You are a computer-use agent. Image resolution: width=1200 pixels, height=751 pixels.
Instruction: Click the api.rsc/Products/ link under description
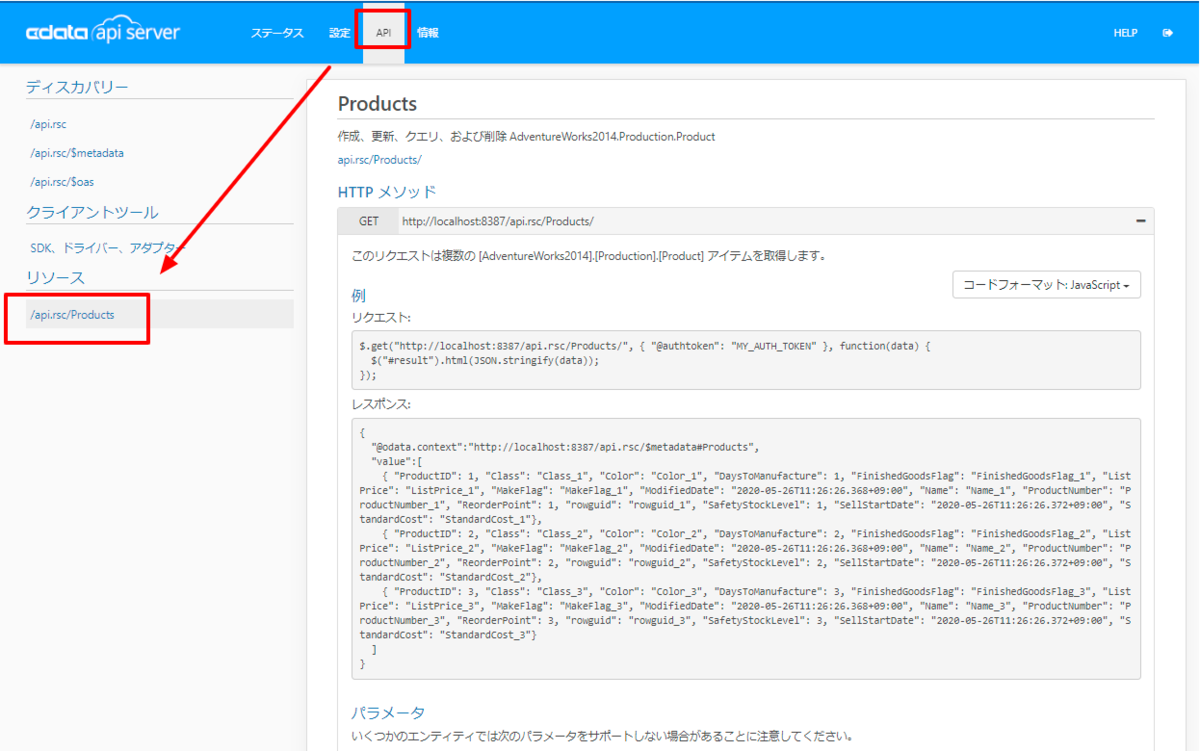tap(380, 160)
